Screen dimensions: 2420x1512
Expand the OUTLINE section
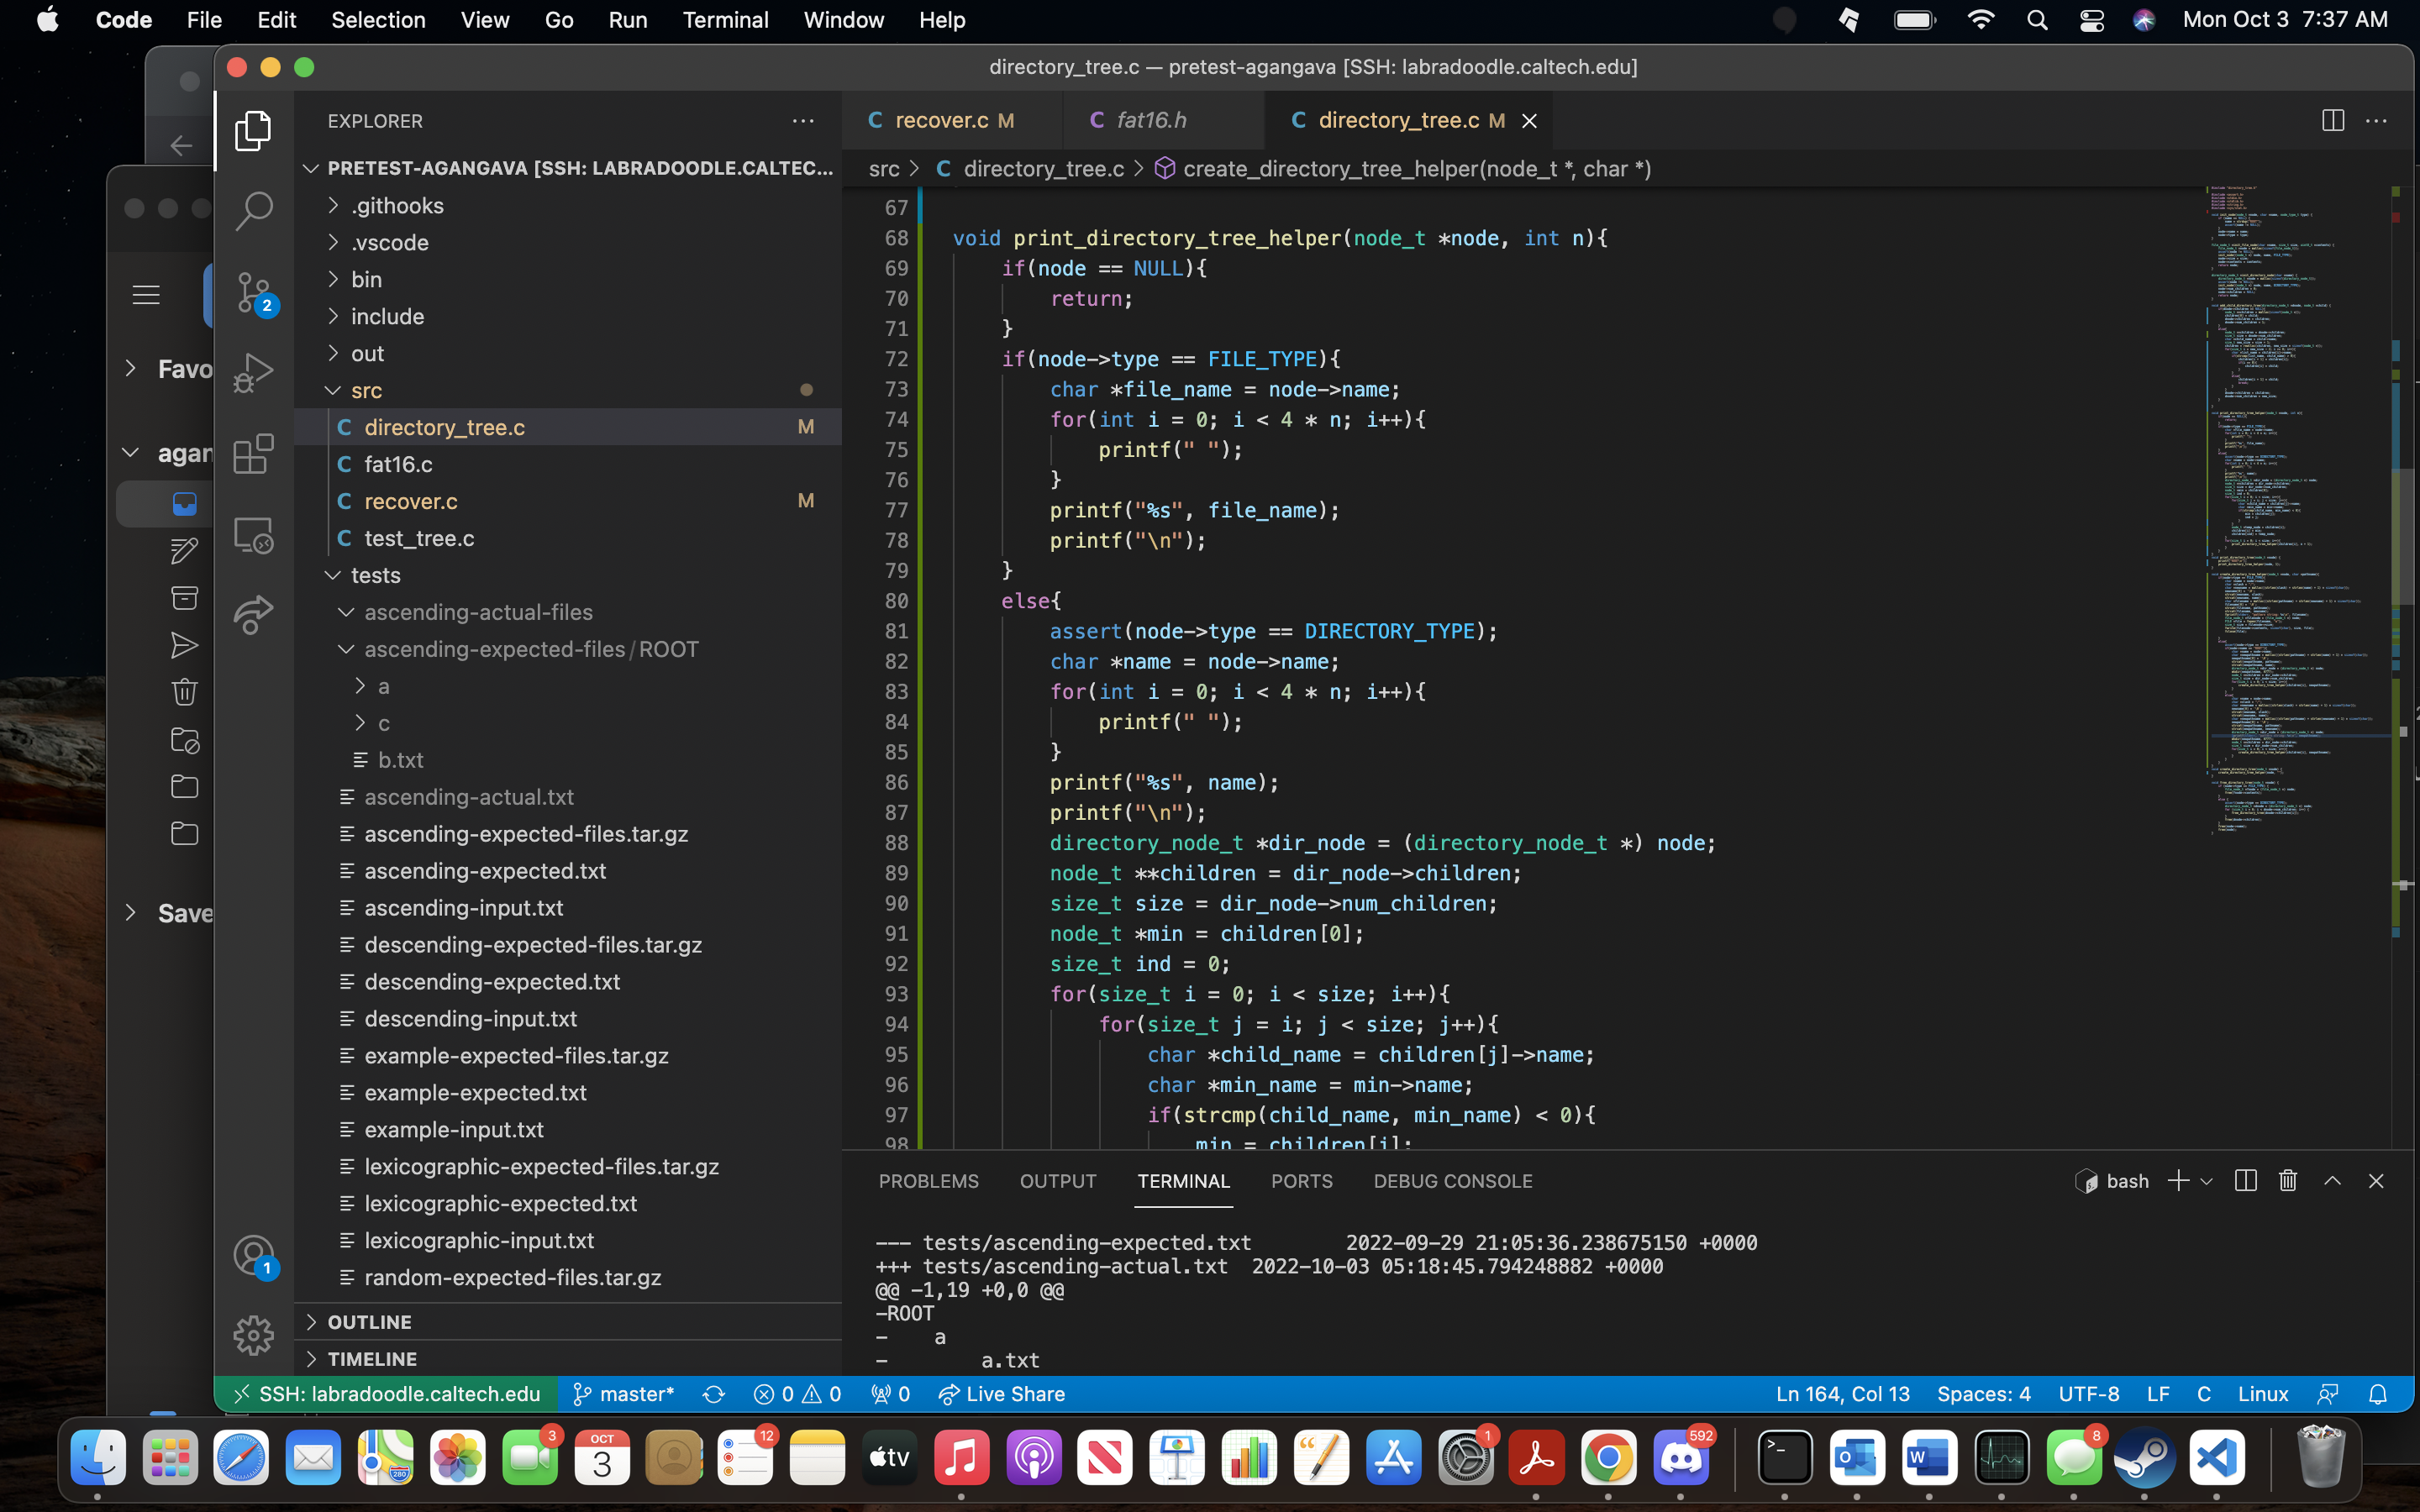pos(369,1322)
